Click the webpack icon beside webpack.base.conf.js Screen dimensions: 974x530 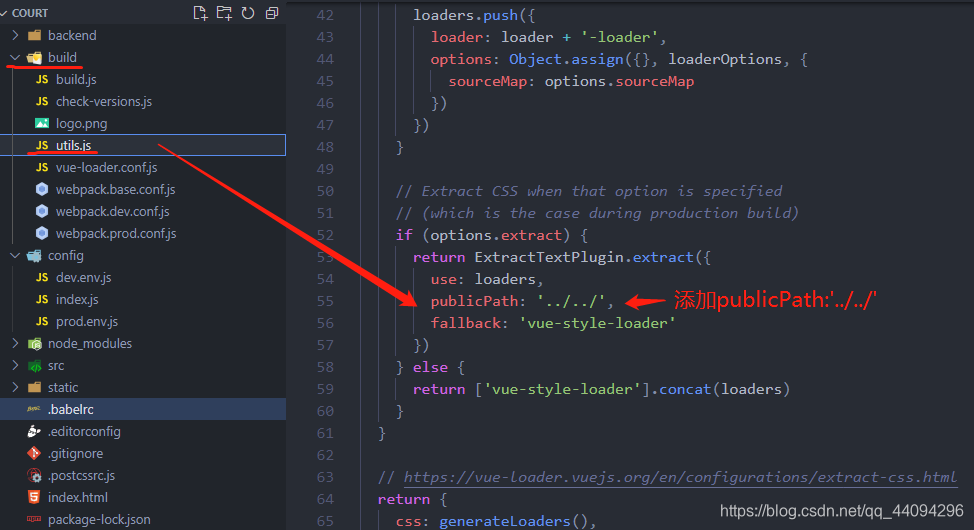click(42, 190)
